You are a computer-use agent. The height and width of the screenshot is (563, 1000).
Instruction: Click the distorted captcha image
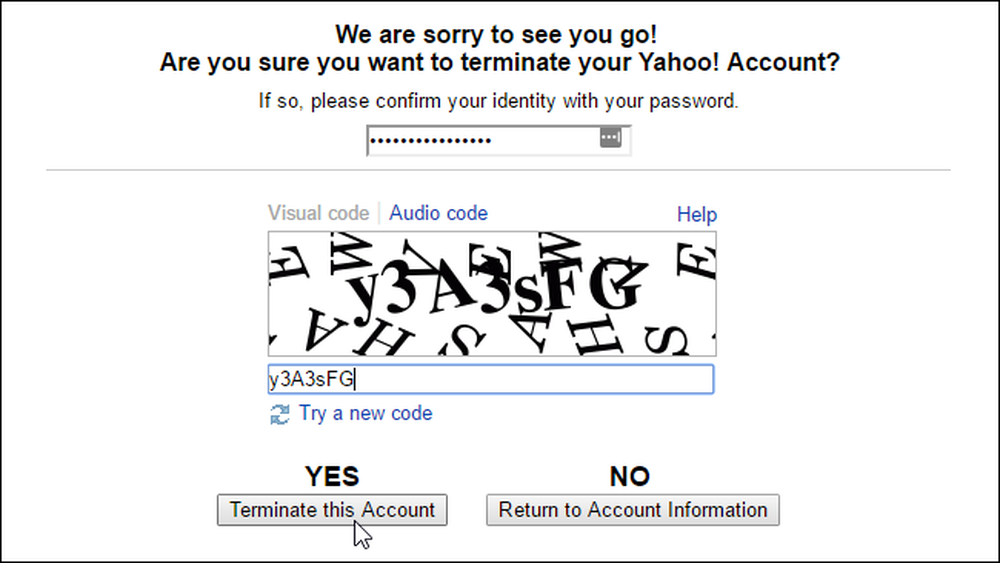tap(492, 294)
